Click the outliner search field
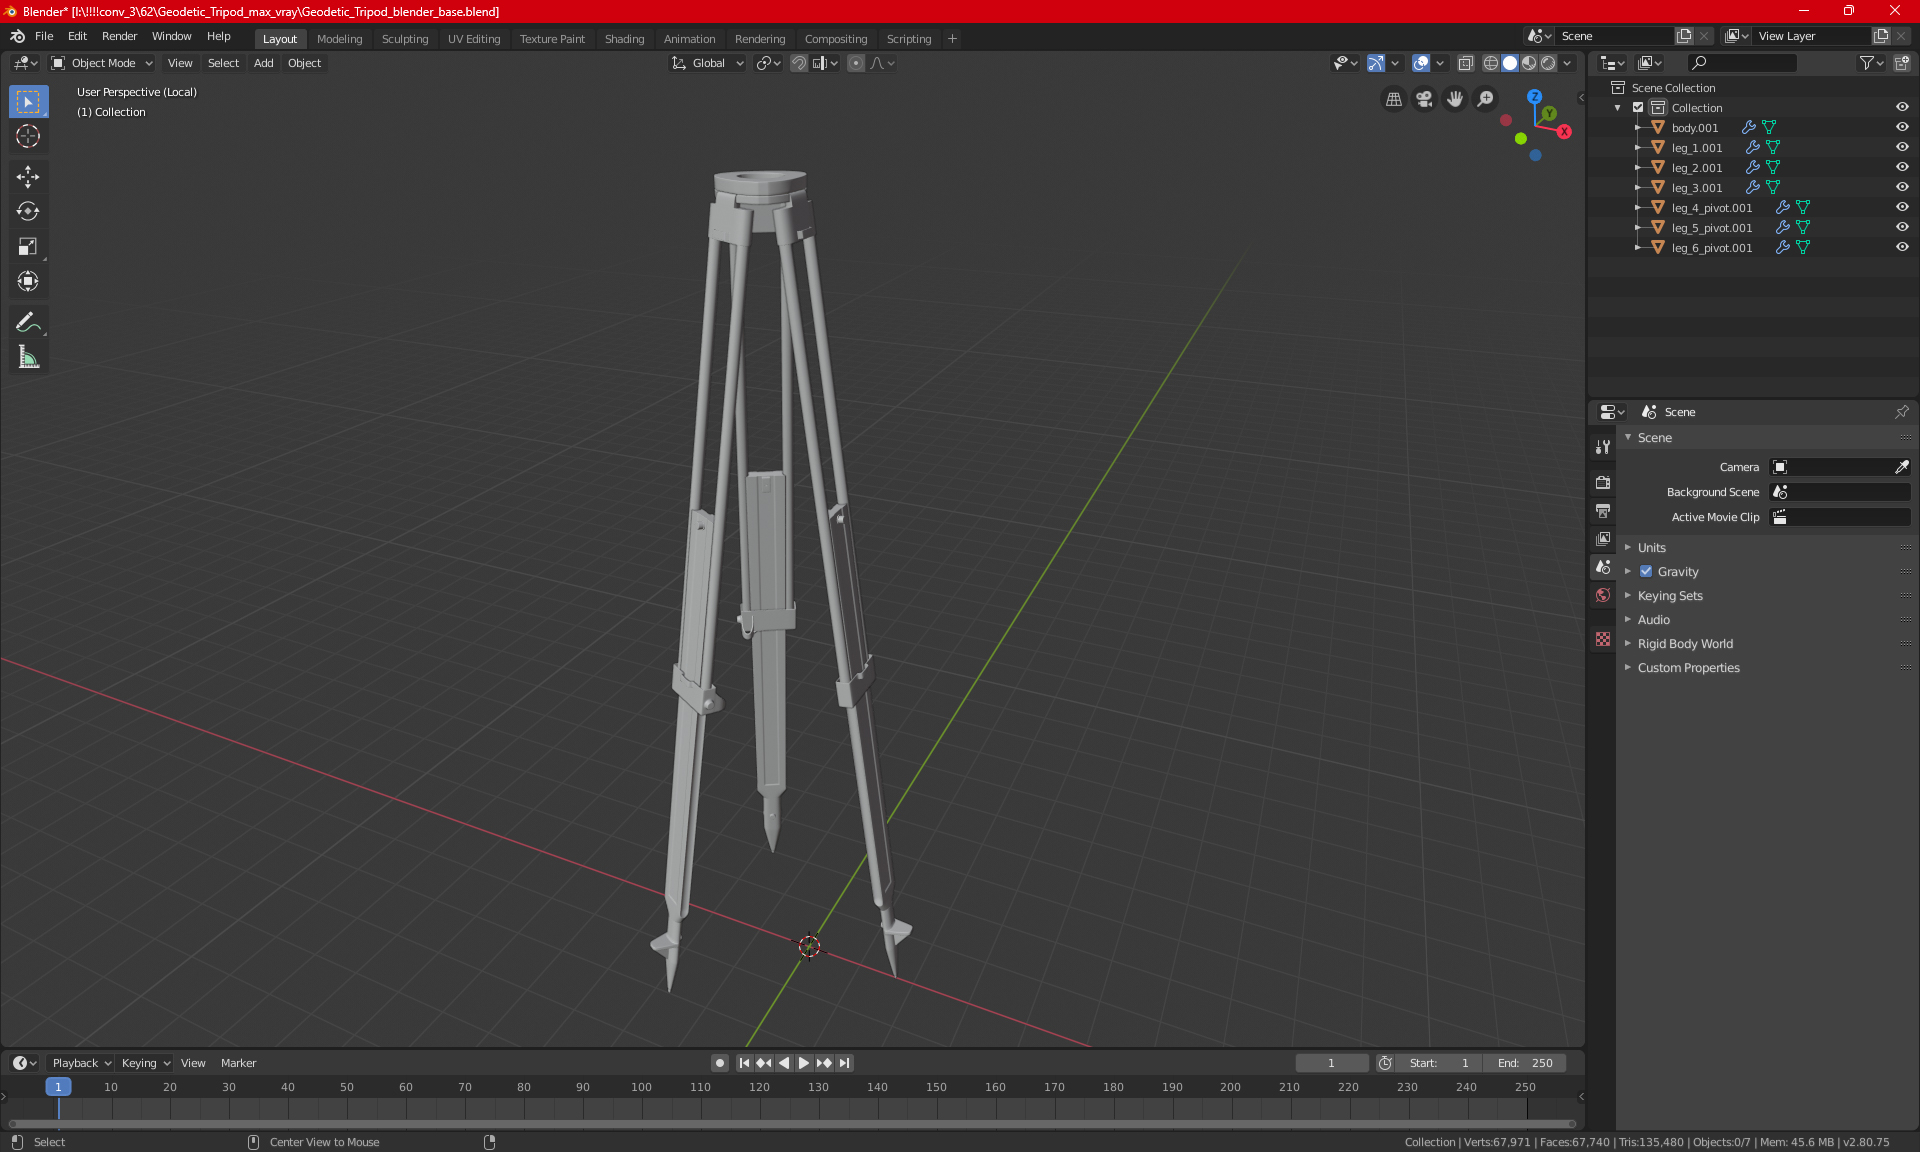The height and width of the screenshot is (1152, 1920). click(x=1741, y=63)
